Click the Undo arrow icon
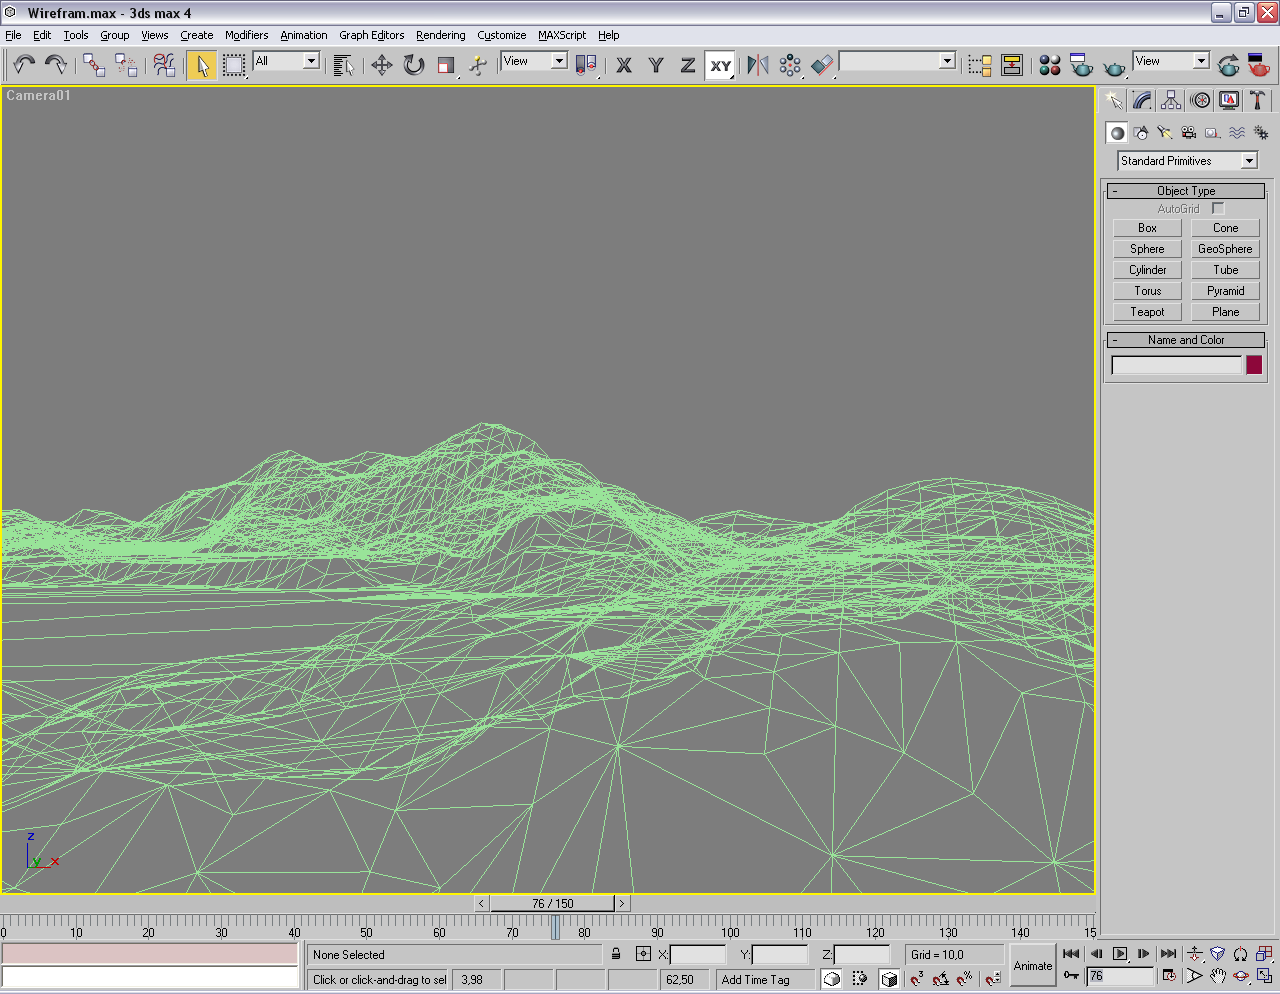The height and width of the screenshot is (994, 1280). [23, 66]
